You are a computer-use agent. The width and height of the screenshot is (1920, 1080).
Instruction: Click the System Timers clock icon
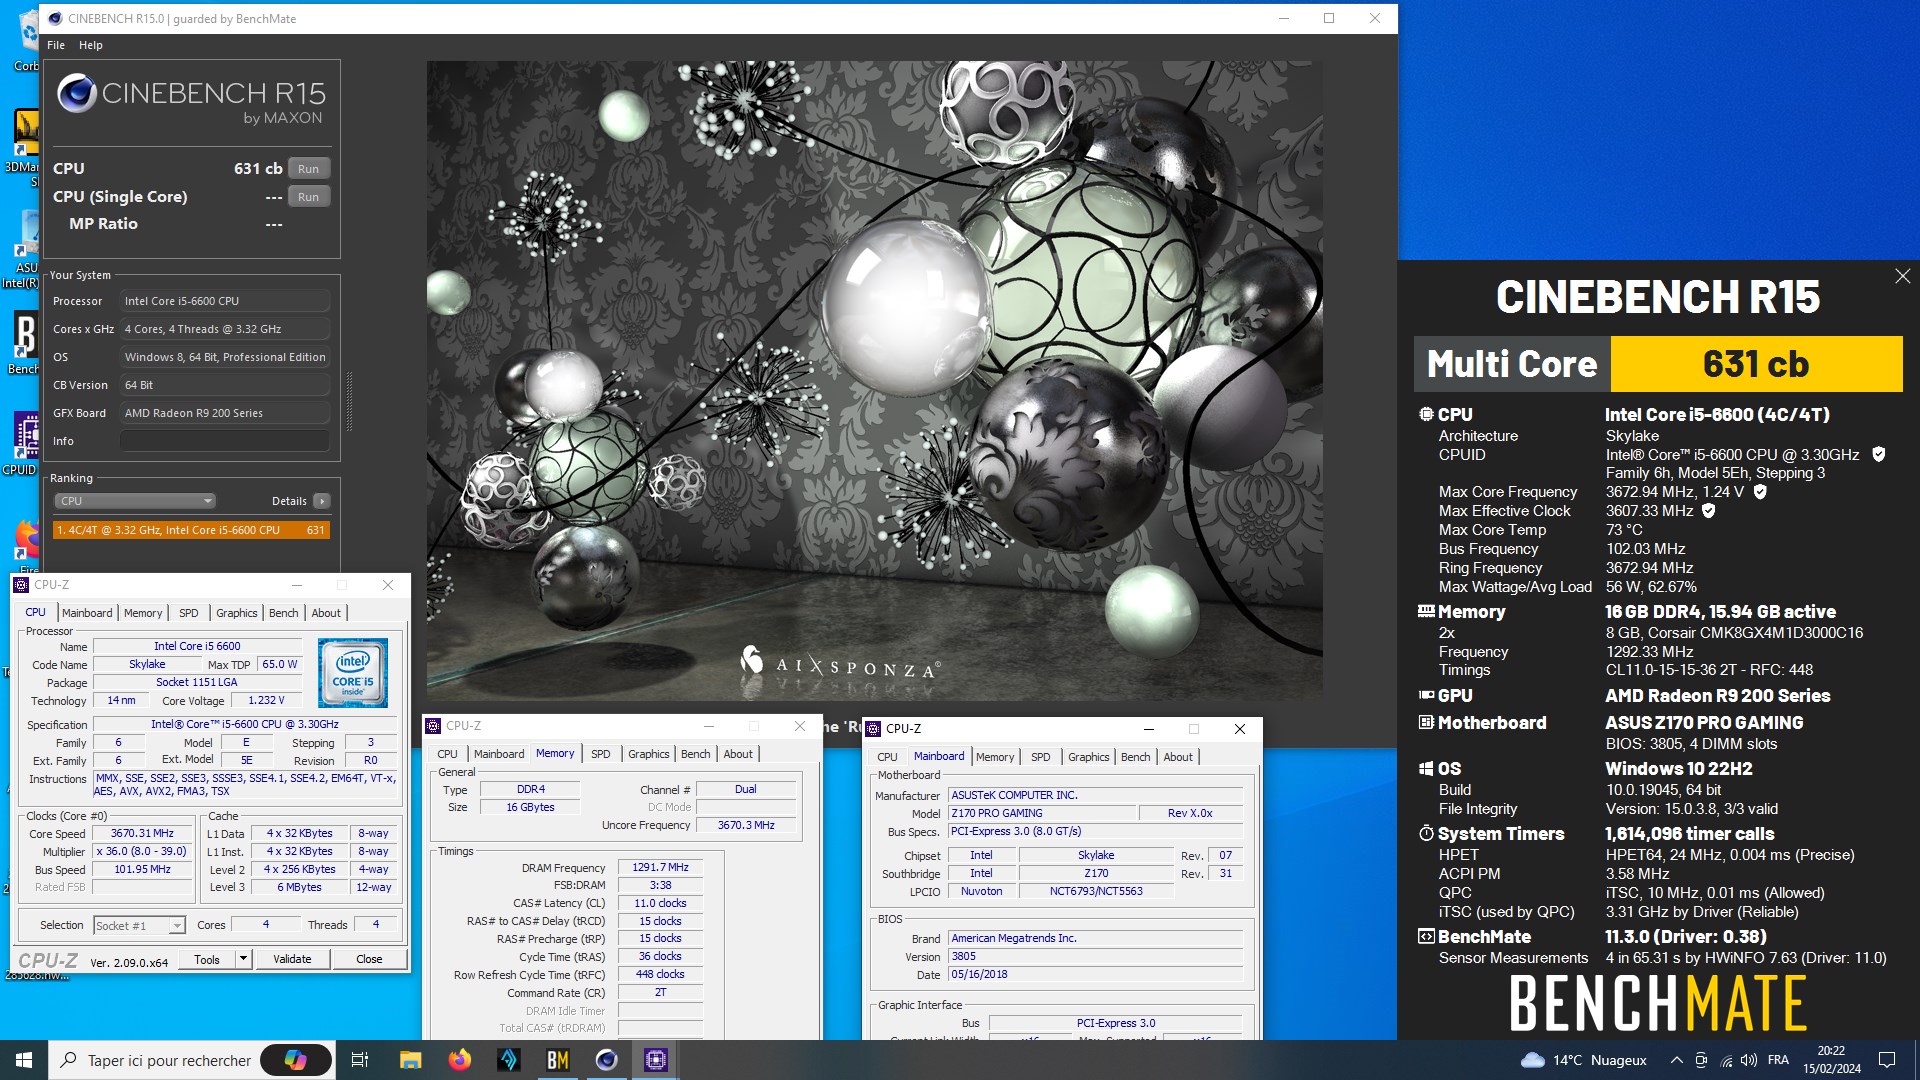pos(1426,833)
